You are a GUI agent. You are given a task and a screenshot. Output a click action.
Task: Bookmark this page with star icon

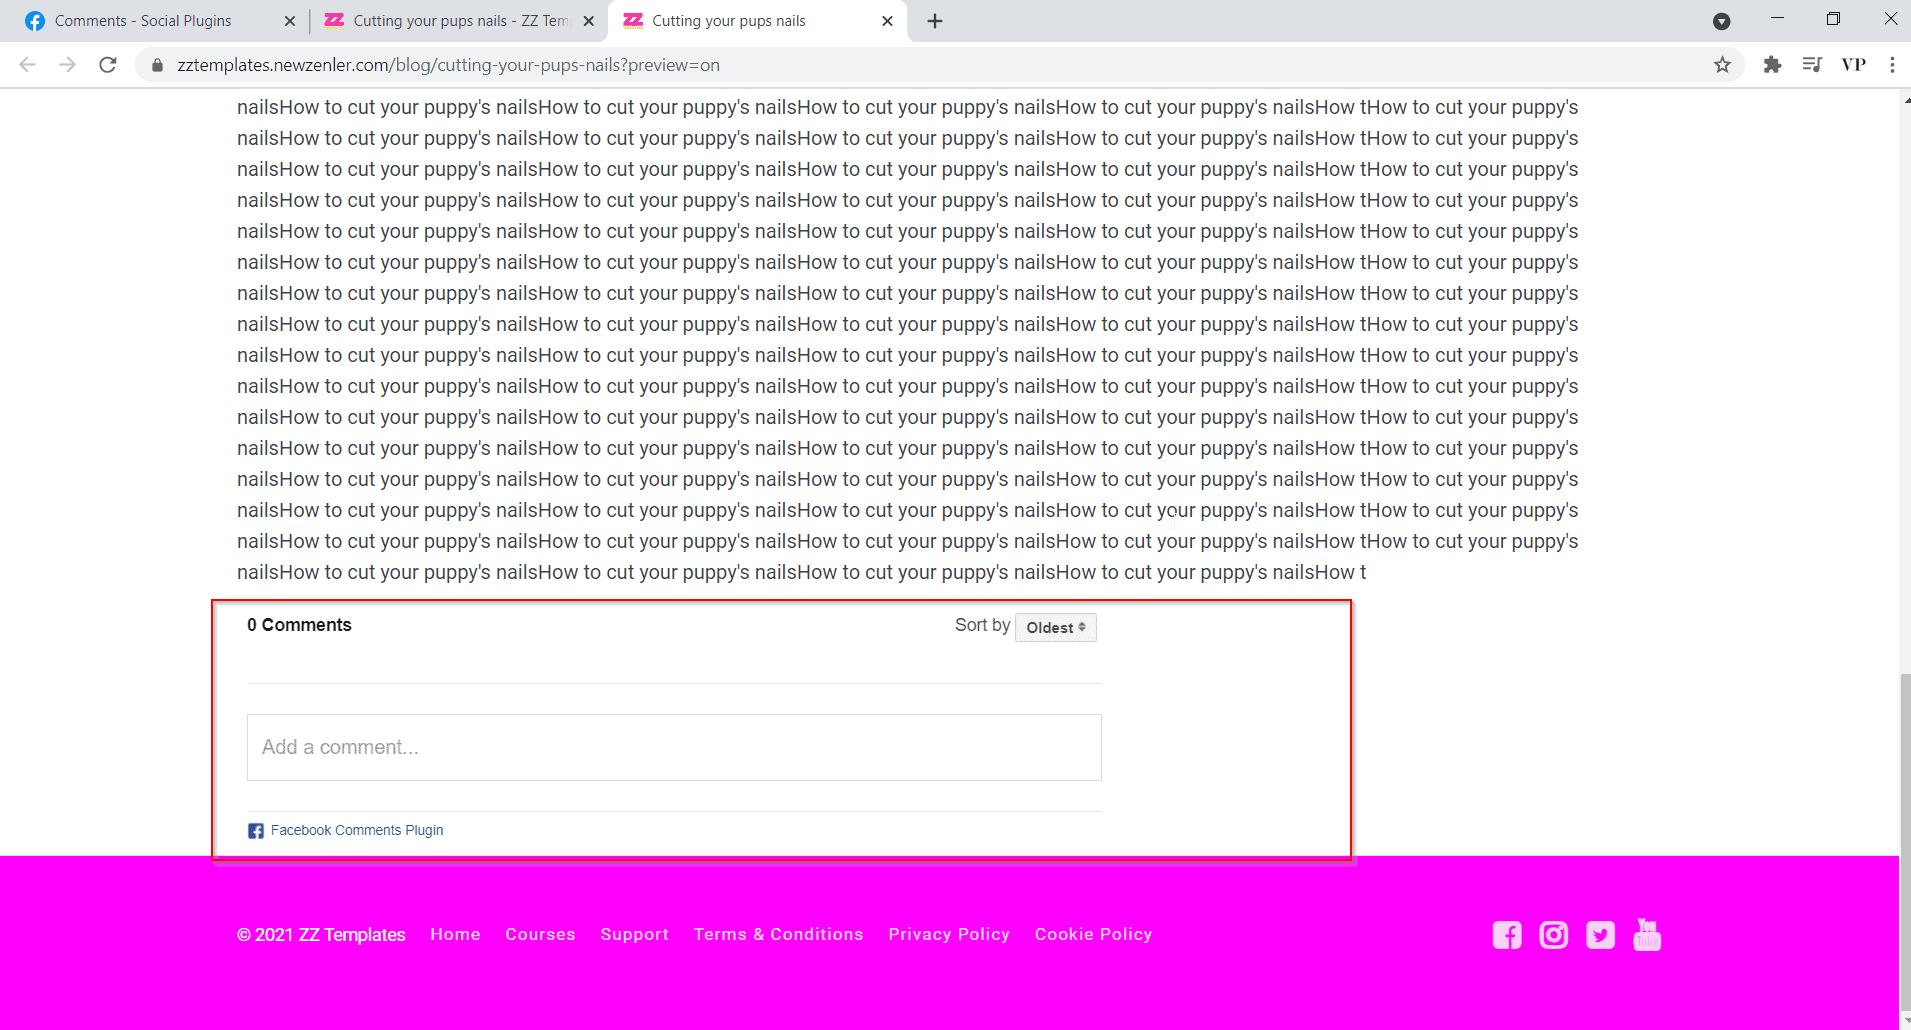coord(1722,65)
